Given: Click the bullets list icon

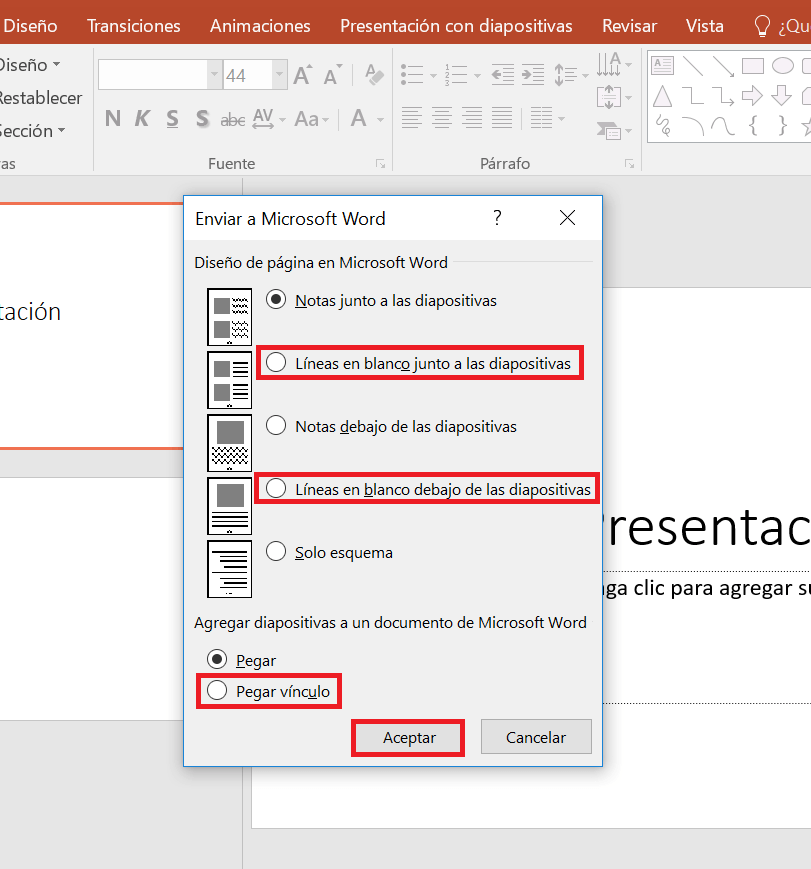Looking at the screenshot, I should 412,74.
